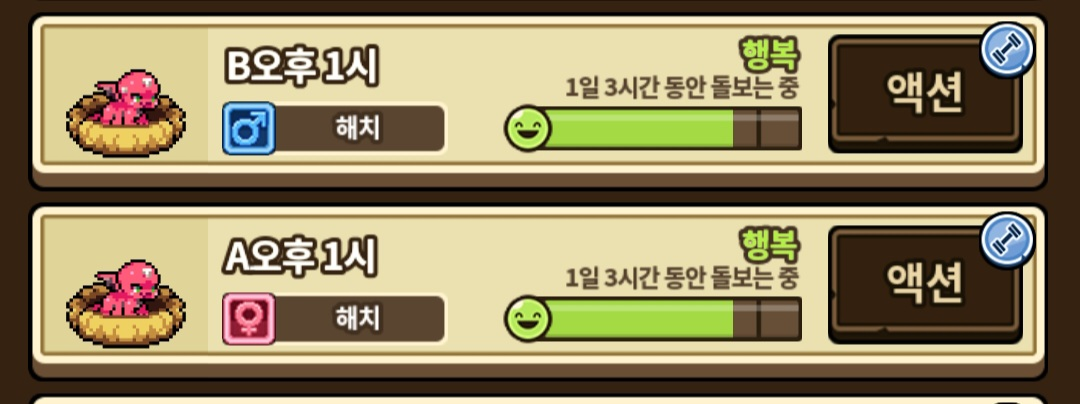1080x404 pixels.
Task: Click the smiley face on A오후 1시's happiness bar
Action: (x=528, y=318)
